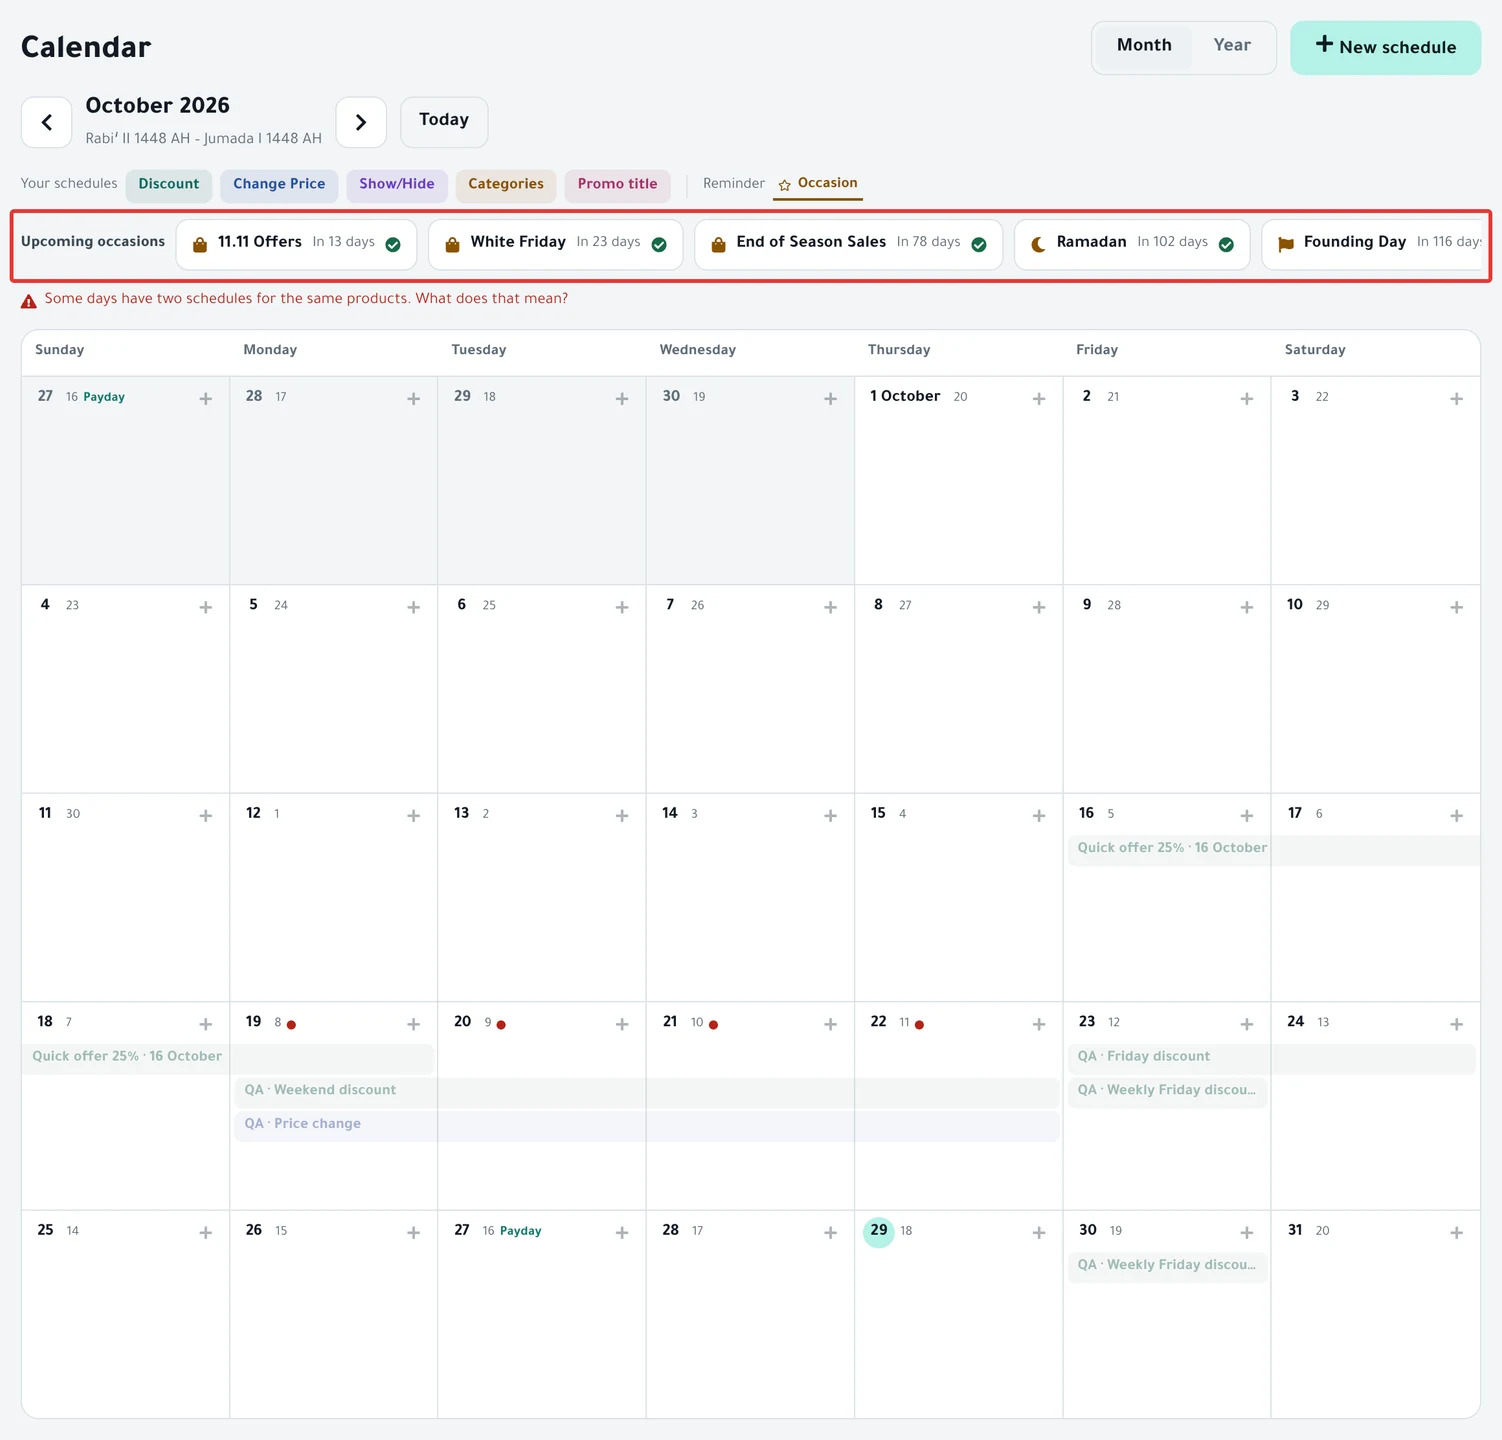Toggle the Show/Hide schedule filter
Image resolution: width=1502 pixels, height=1440 pixels.
pos(397,185)
